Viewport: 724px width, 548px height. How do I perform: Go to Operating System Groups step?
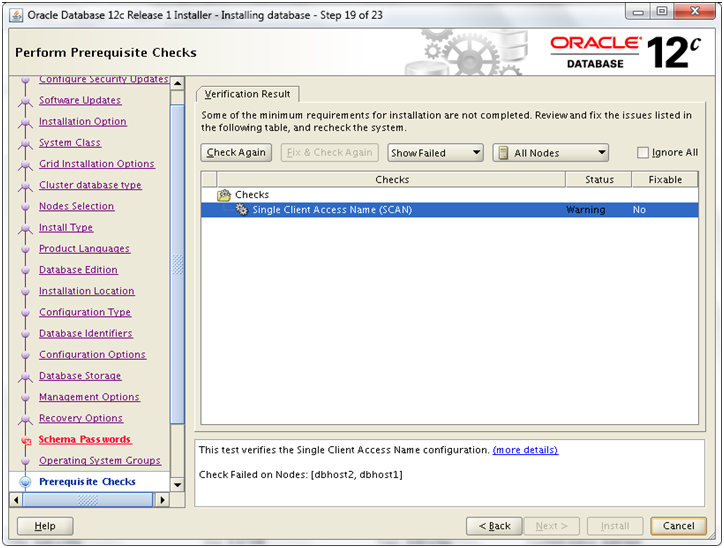pos(100,461)
